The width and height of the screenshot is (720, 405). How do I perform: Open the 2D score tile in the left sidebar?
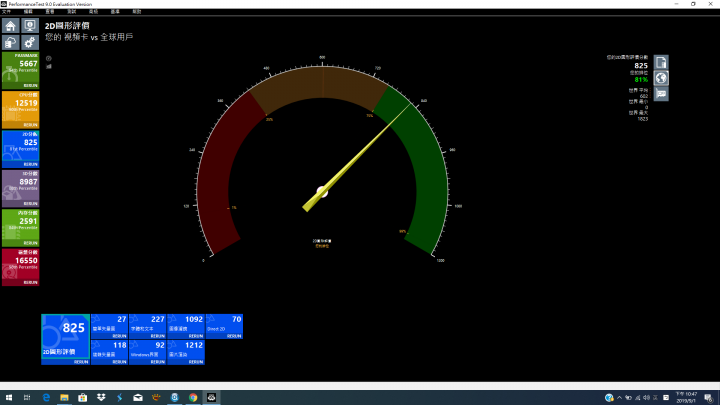21,149
